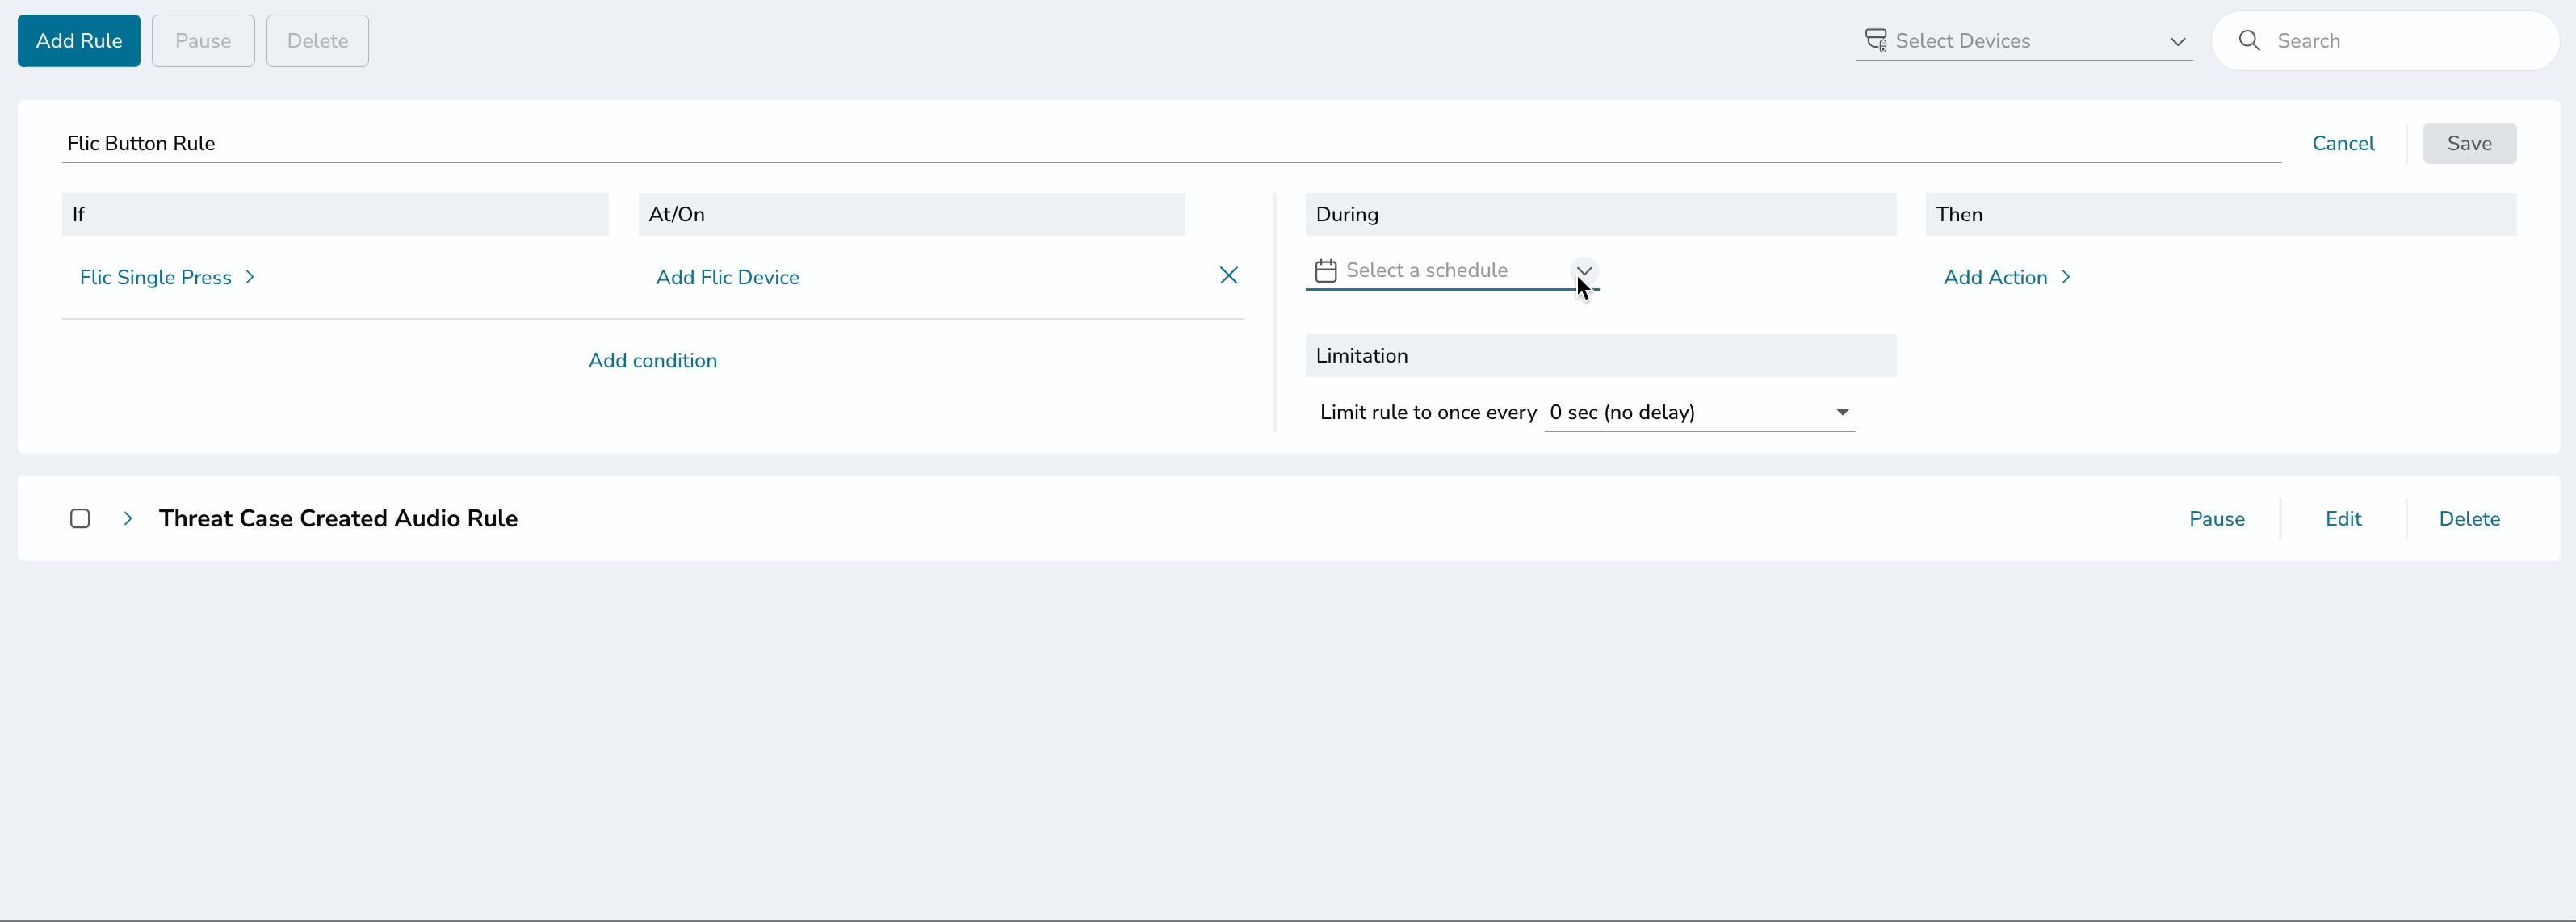Click Add Flic Device link
The width and height of the screenshot is (2576, 922).
(x=727, y=277)
